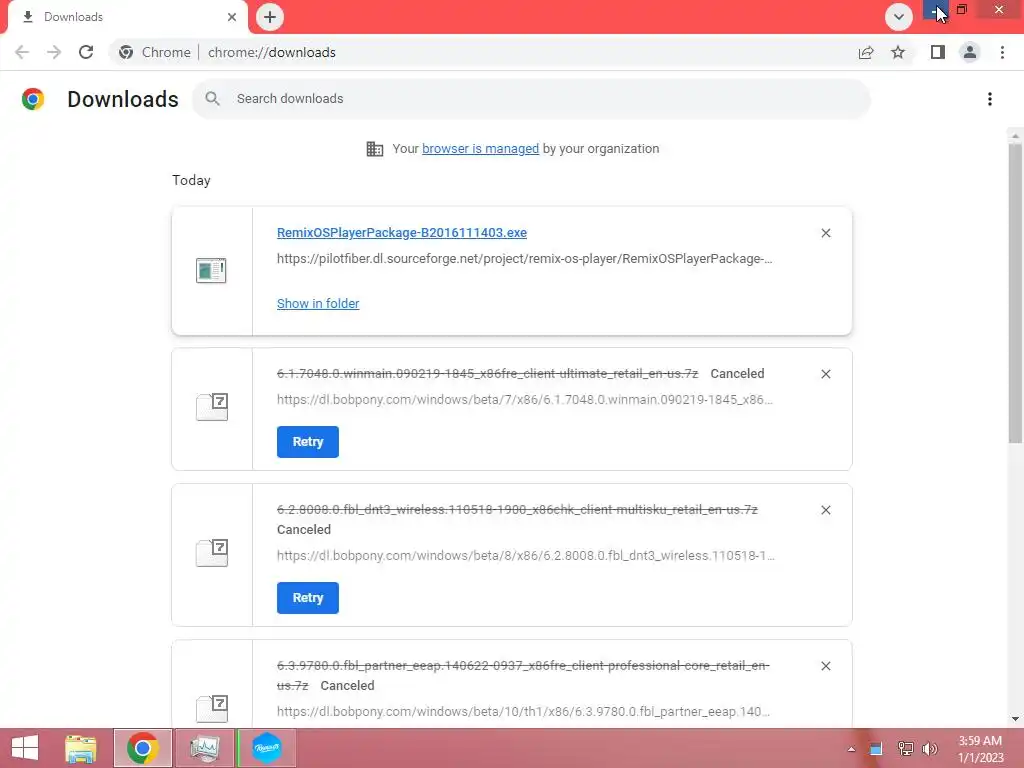Click the dl.bobpony.com beta/8 URL text
Viewport: 1024px width, 768px height.
(526, 556)
